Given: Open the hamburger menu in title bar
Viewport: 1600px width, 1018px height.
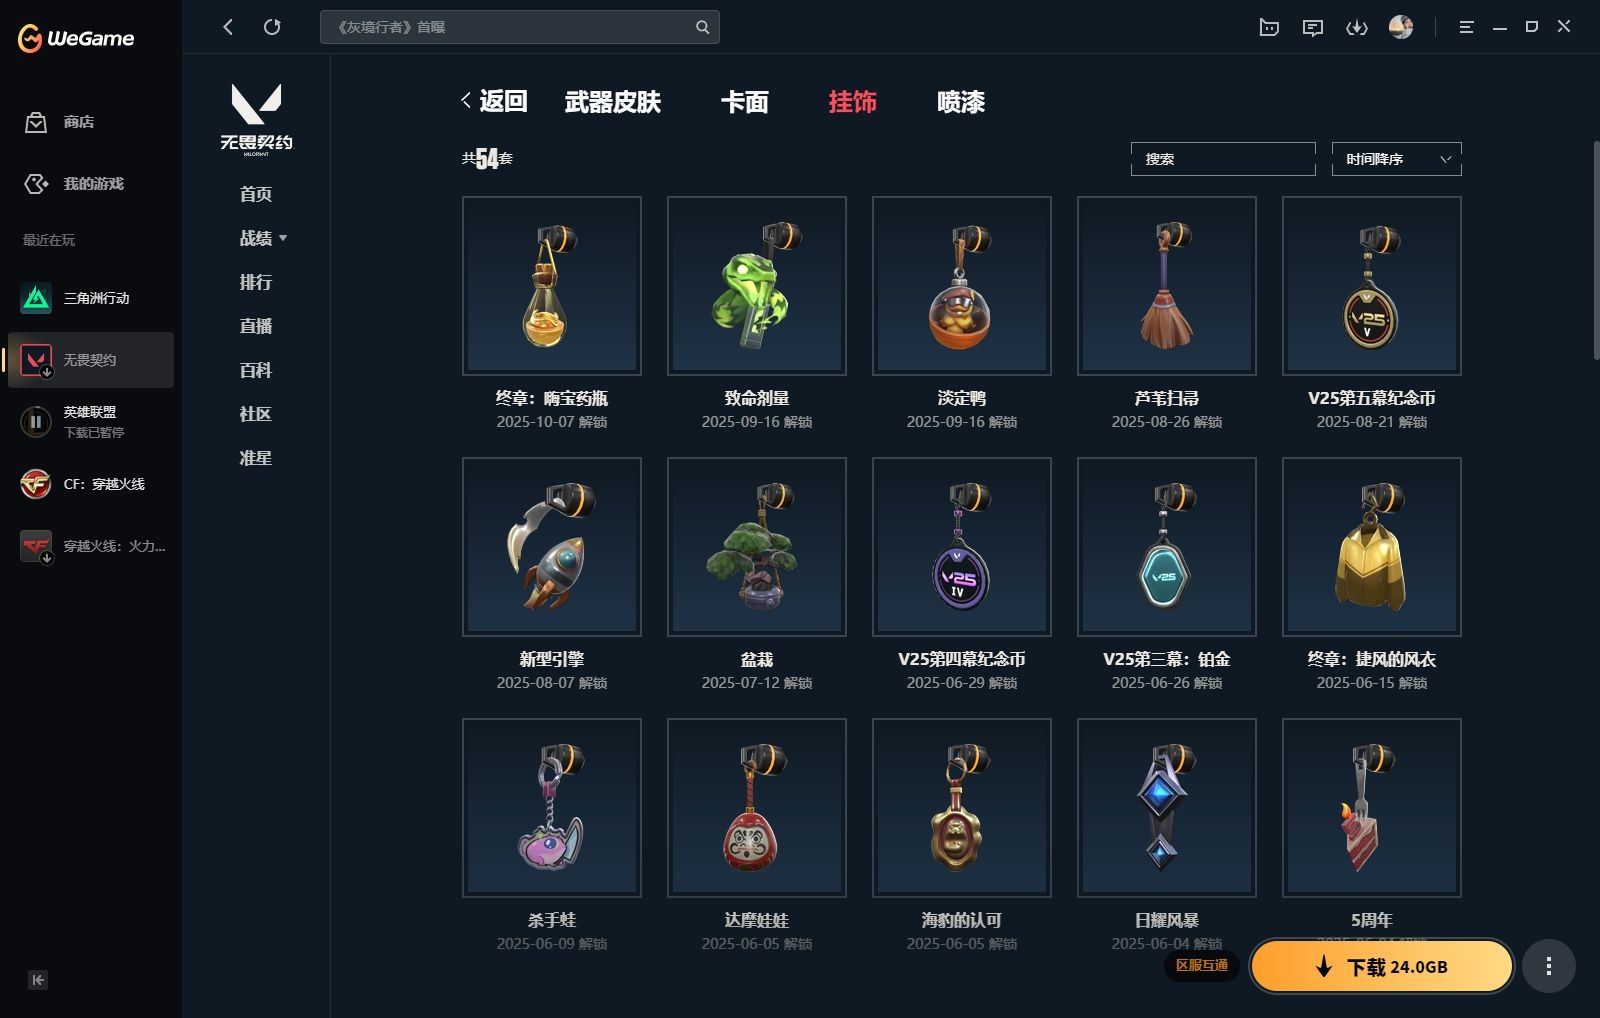Looking at the screenshot, I should (1466, 28).
